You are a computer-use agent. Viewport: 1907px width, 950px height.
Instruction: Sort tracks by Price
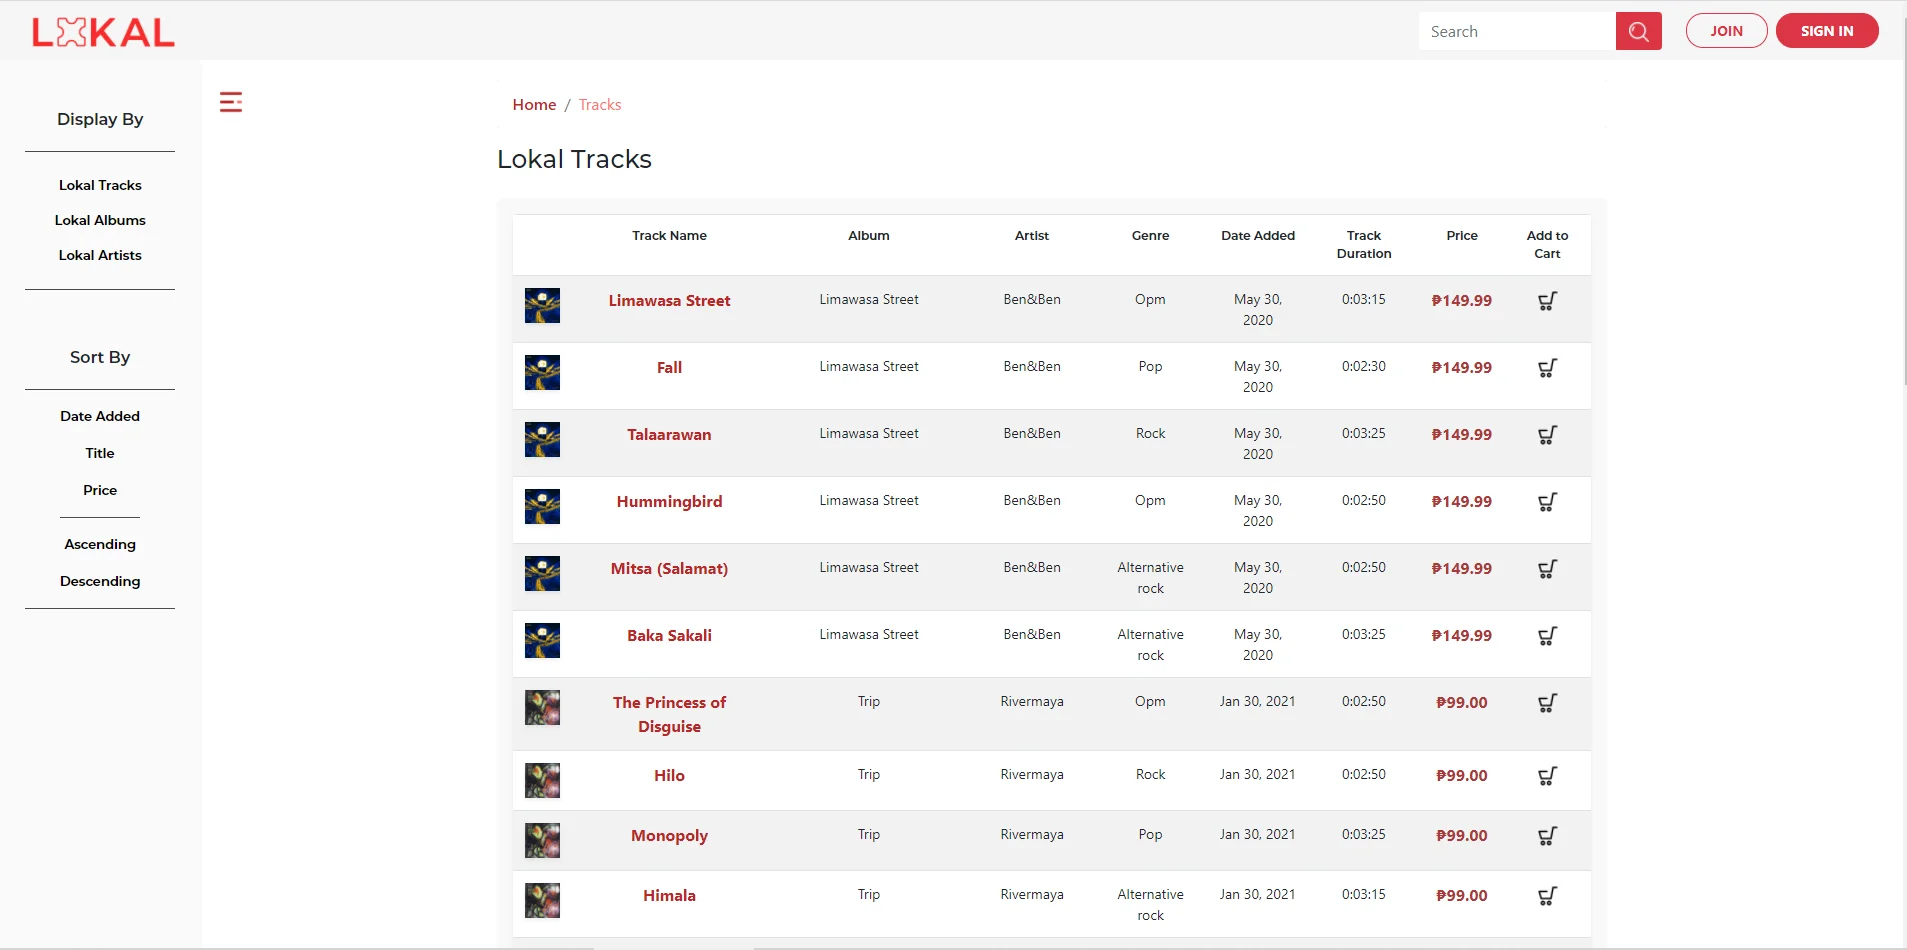100,490
